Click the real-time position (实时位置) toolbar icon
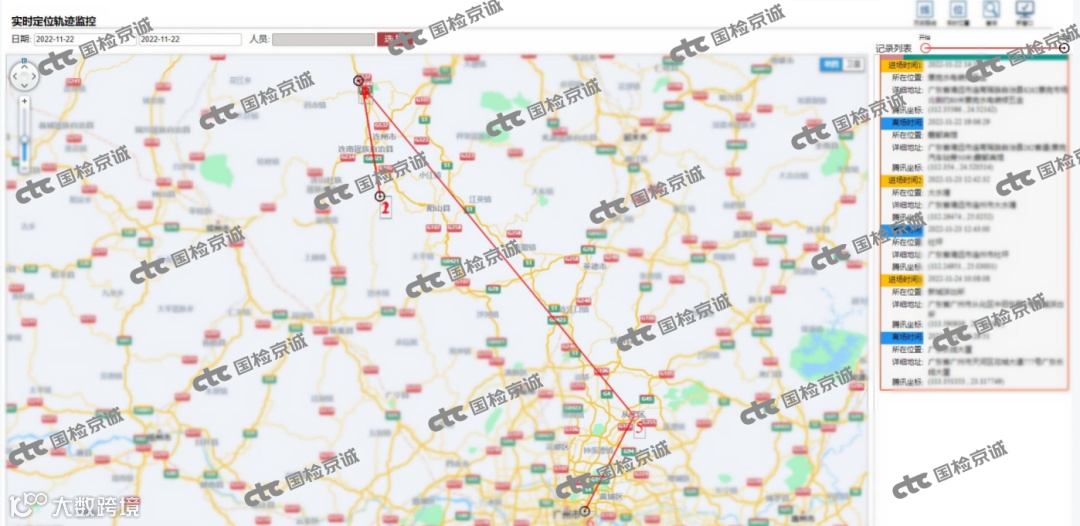This screenshot has height=526, width=1080. click(958, 11)
